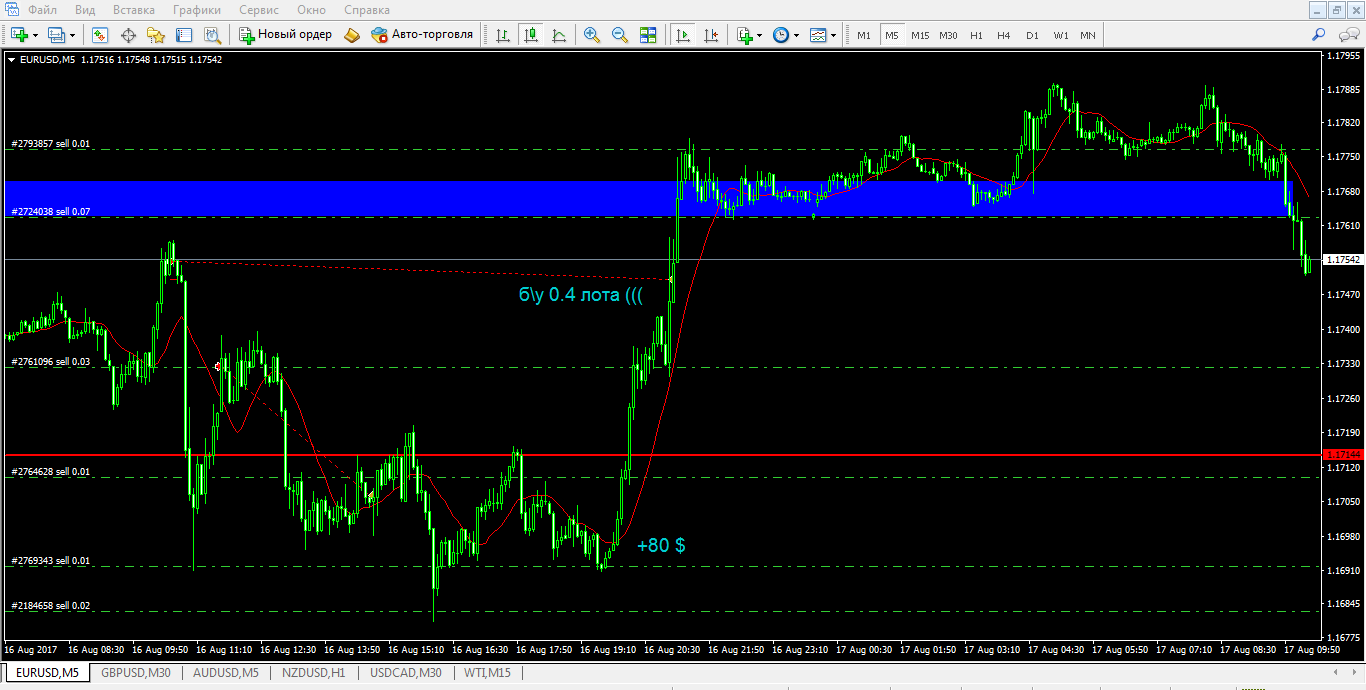Select the M15 timeframe
Screen dimensions: 1366x690
point(920,35)
